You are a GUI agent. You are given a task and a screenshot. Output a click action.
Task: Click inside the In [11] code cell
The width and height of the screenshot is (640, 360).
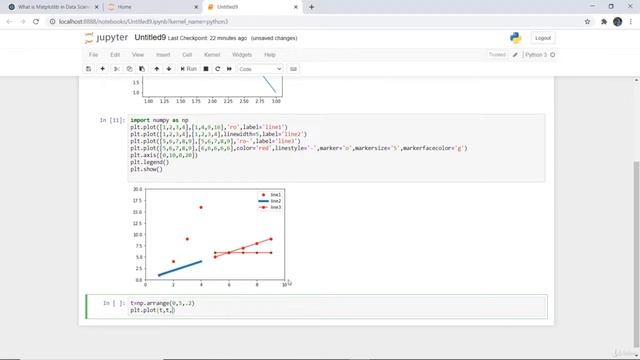point(336,148)
